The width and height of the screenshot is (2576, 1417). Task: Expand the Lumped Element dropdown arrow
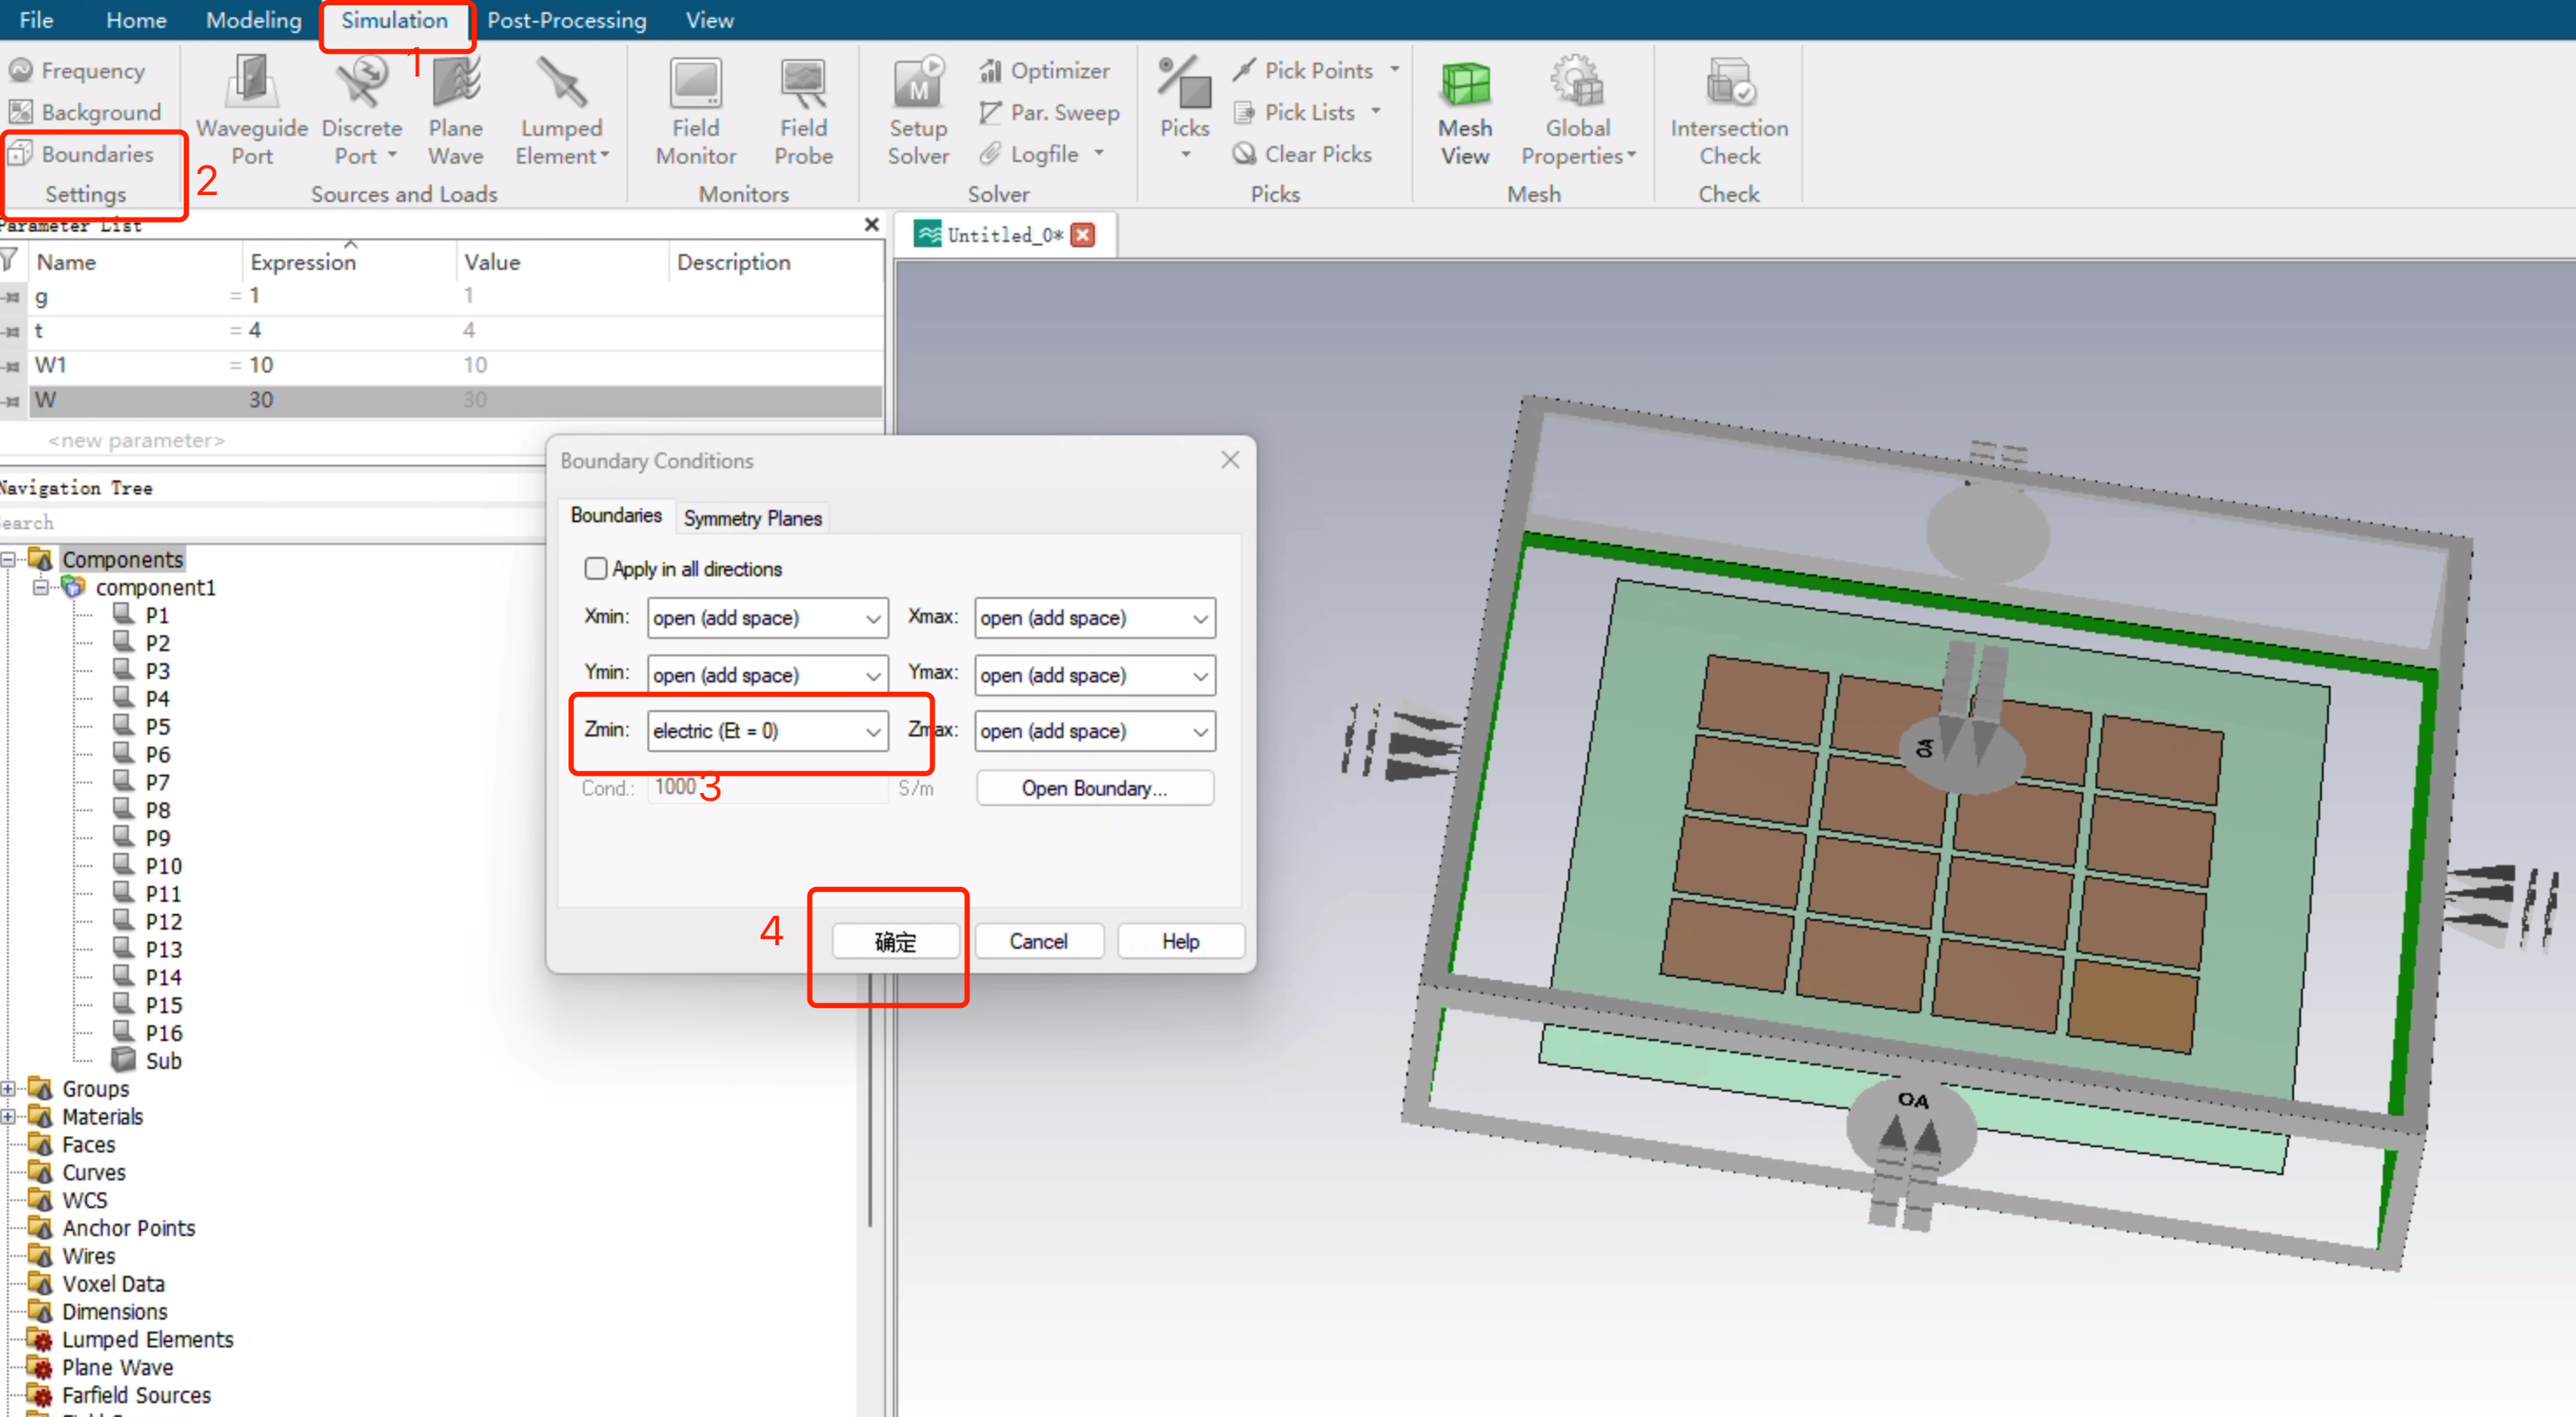(604, 155)
